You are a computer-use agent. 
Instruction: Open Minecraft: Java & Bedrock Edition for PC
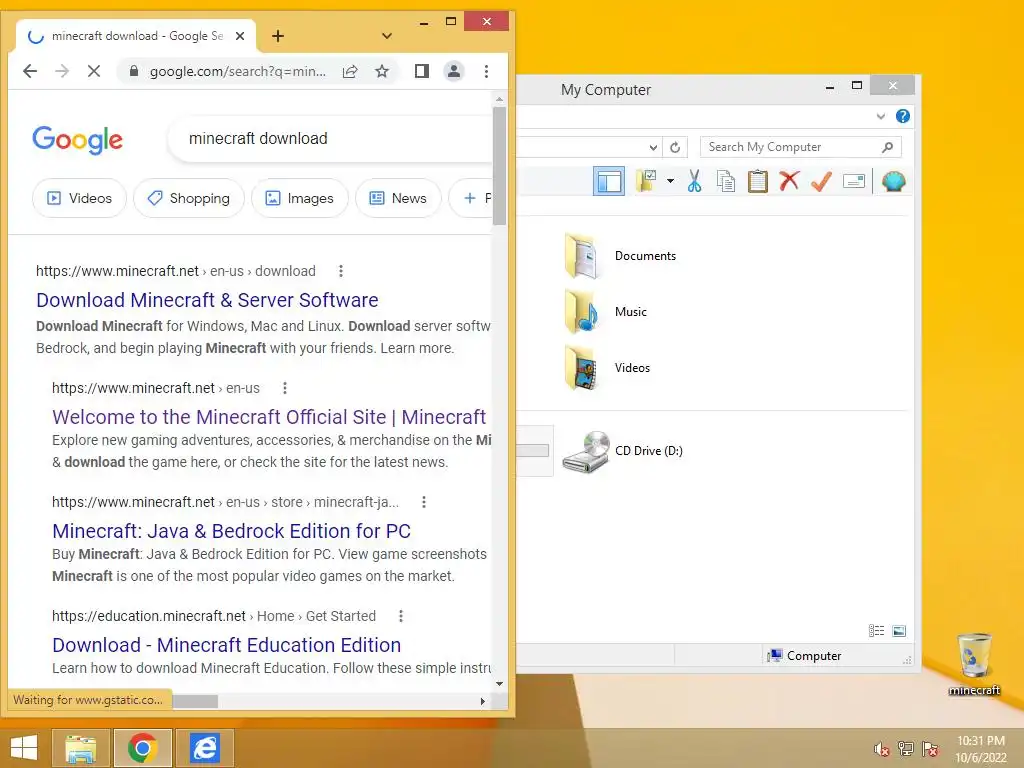(231, 531)
